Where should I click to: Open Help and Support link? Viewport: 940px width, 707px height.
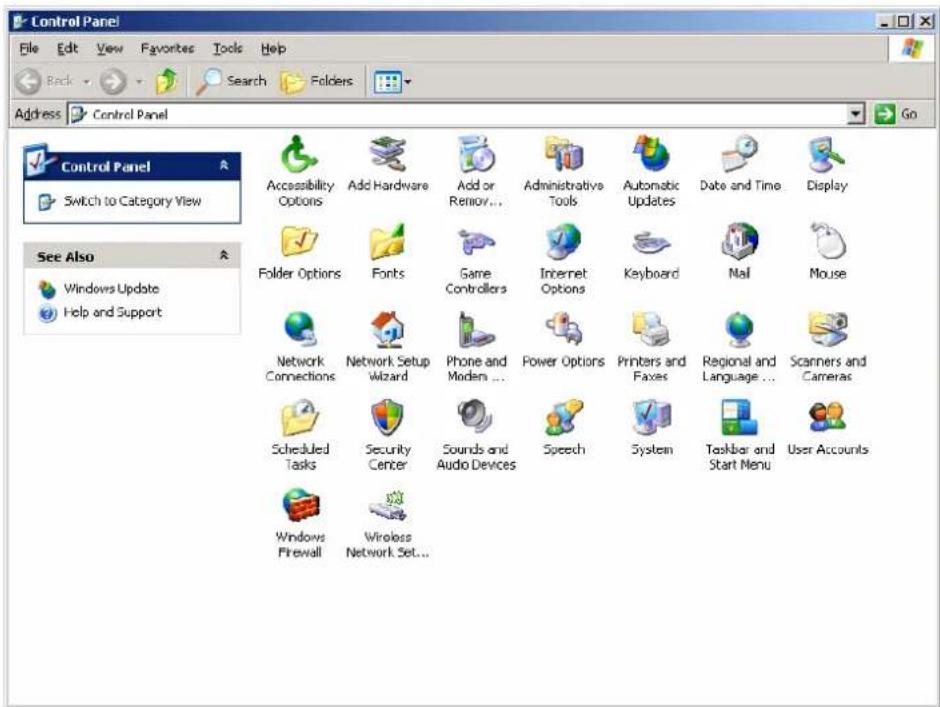[113, 312]
